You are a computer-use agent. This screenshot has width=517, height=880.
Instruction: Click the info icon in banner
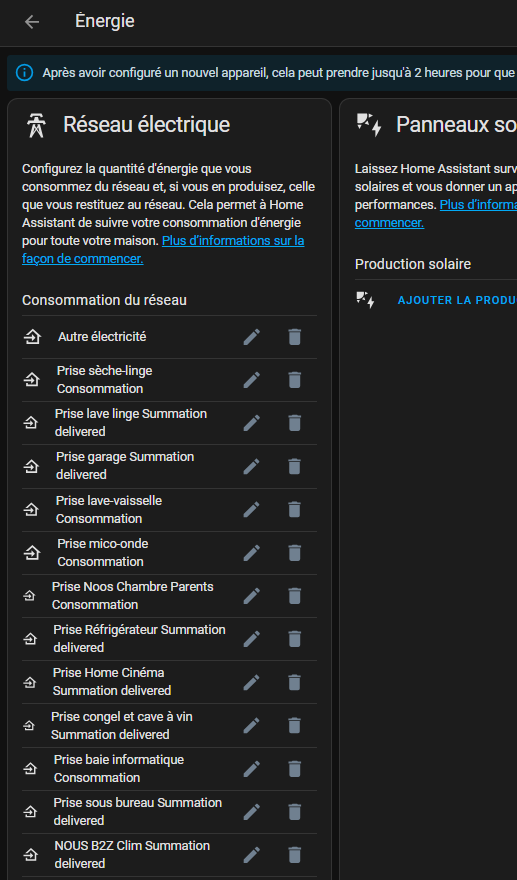point(25,72)
